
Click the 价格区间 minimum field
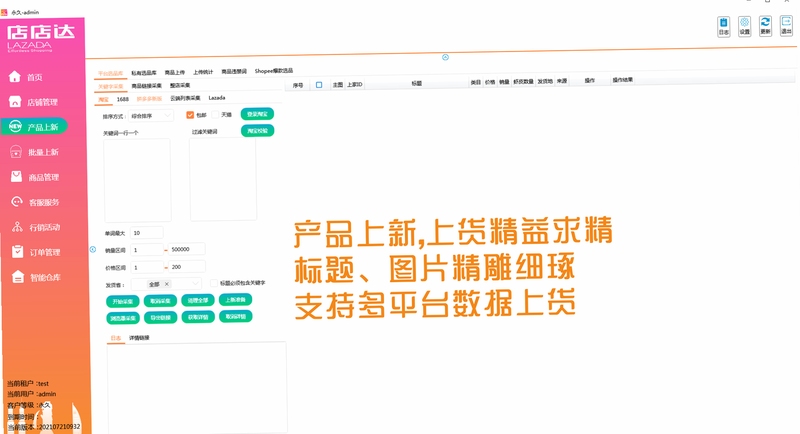[x=147, y=267]
